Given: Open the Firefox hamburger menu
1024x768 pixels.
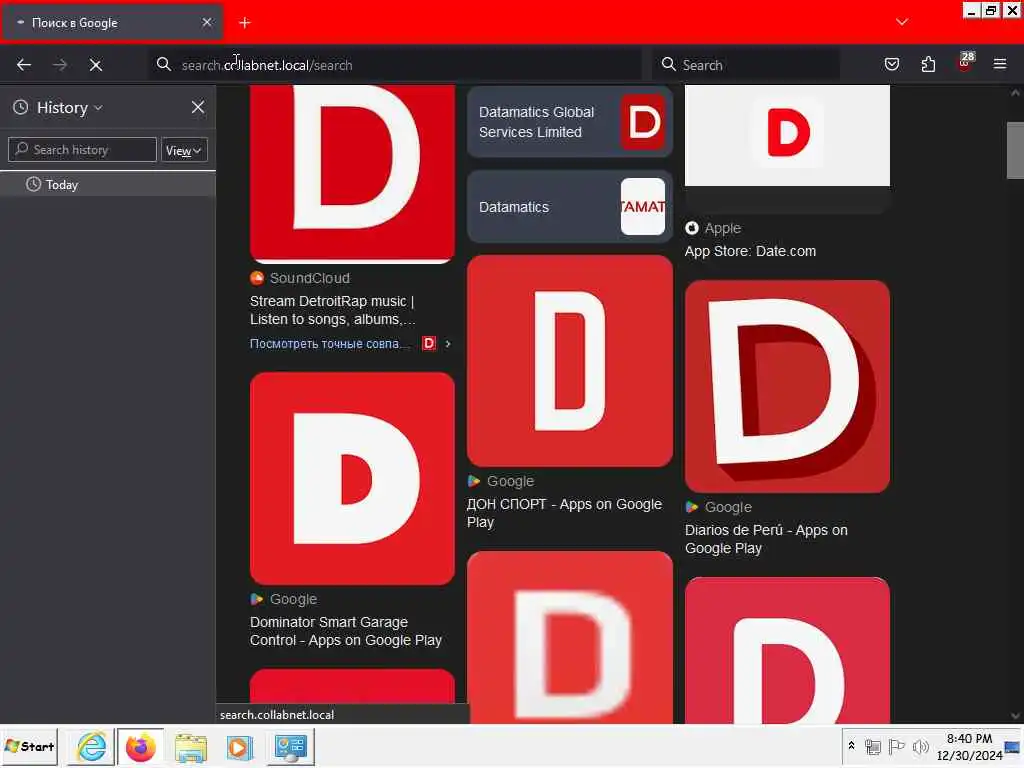Looking at the screenshot, I should [x=1000, y=64].
